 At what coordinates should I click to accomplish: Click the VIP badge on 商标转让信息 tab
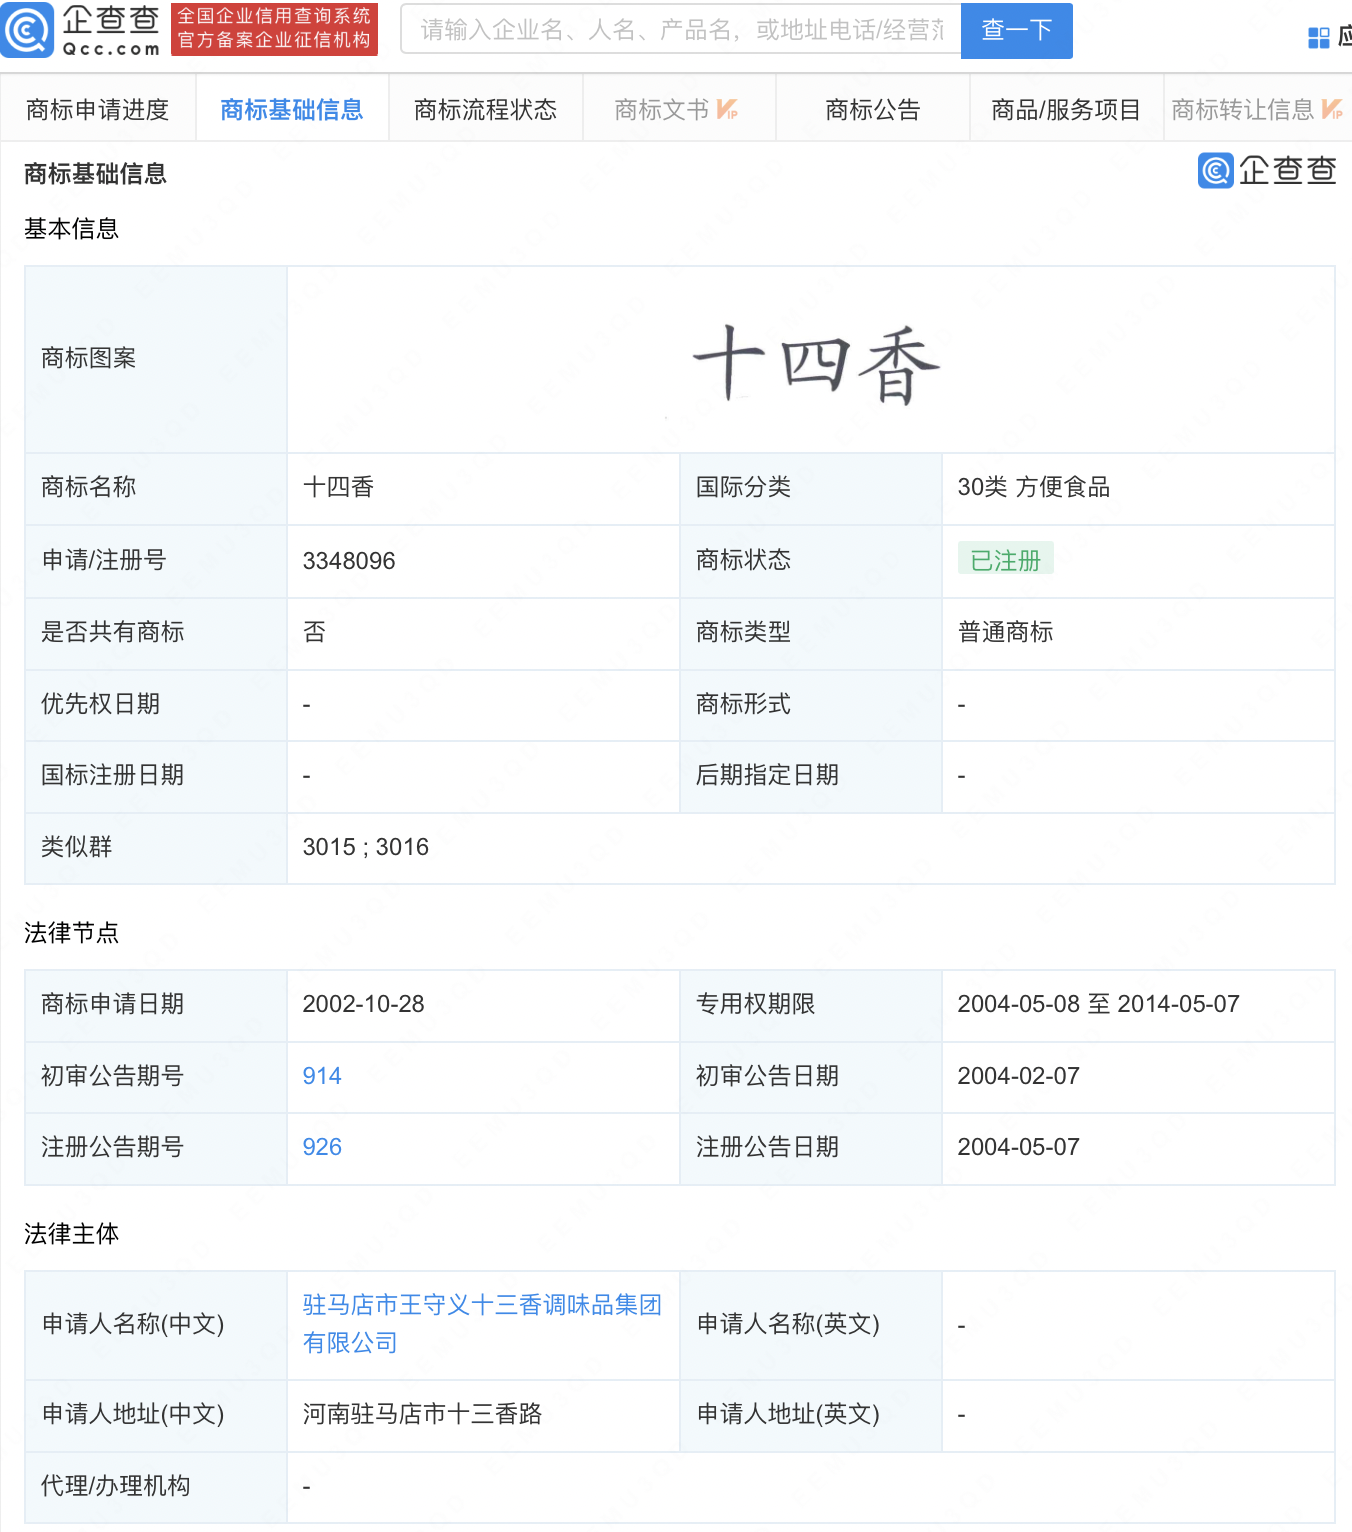(1332, 109)
